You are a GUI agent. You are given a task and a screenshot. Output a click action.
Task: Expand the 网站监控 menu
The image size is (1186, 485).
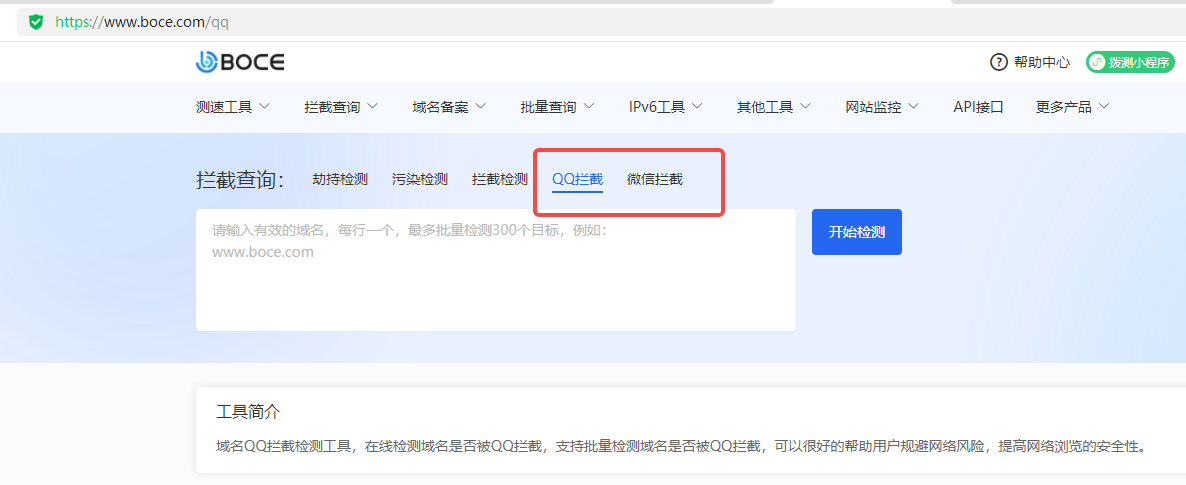click(x=882, y=107)
